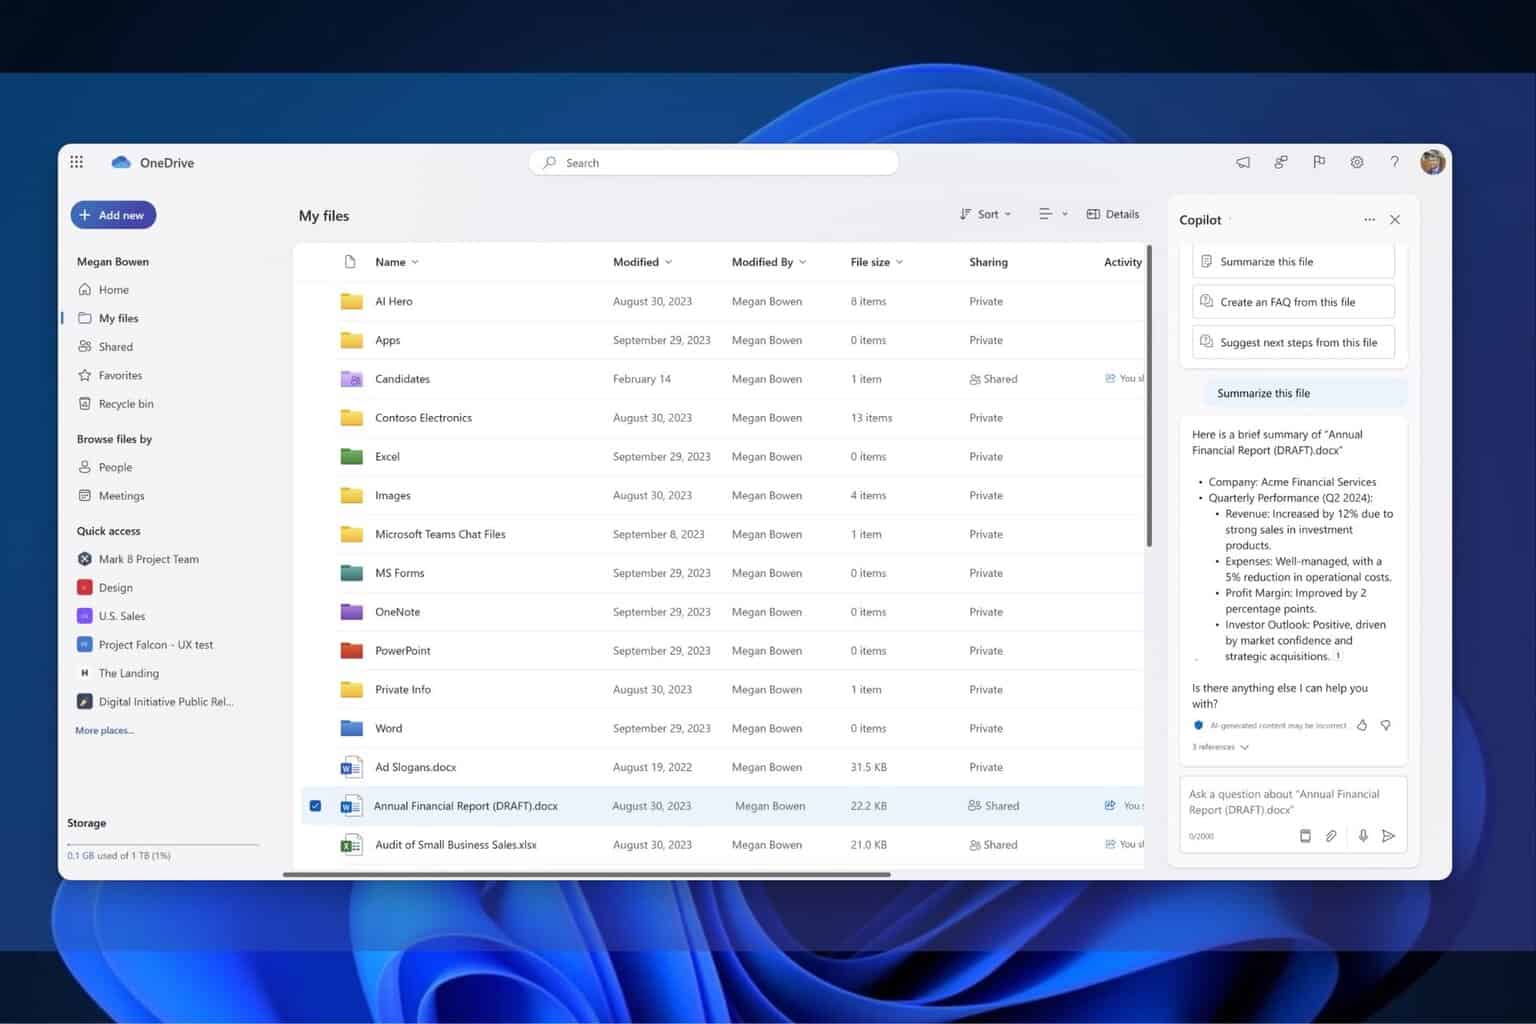This screenshot has height=1024, width=1536.
Task: Click the horizontal scrollbar under the file list
Action: click(587, 874)
